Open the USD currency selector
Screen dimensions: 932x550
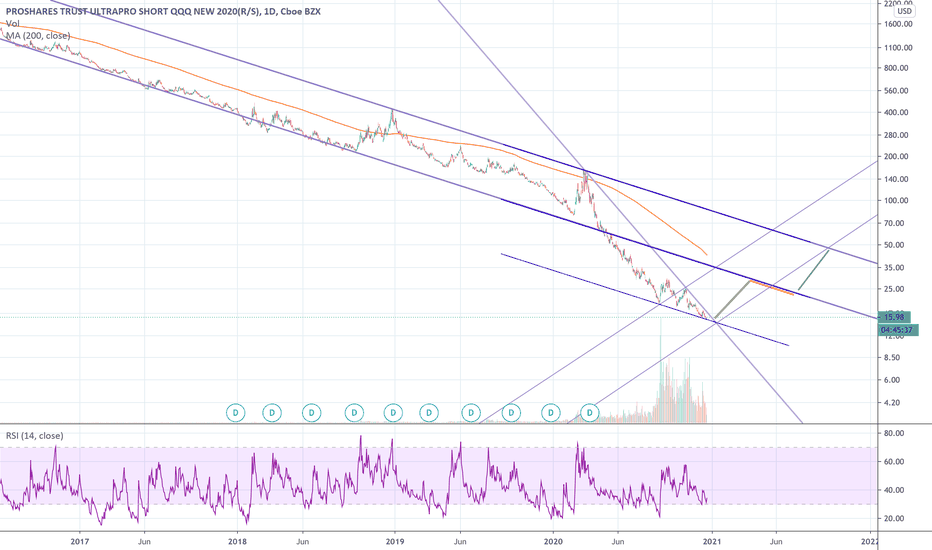[904, 11]
